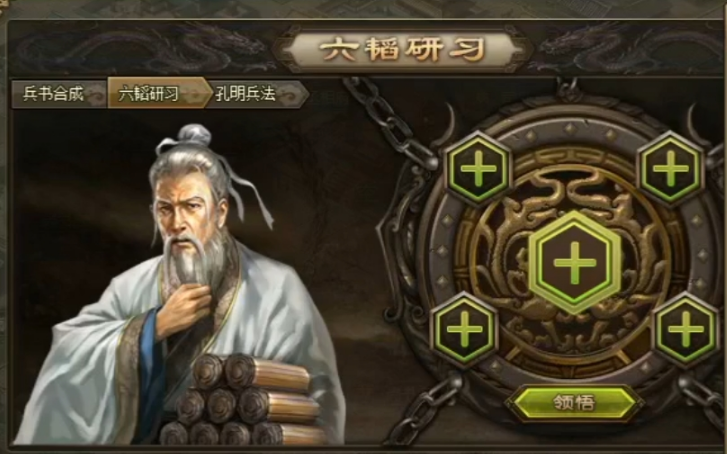The image size is (727, 454).
Task: Click the top-right green plus hexagon slot
Action: click(670, 168)
